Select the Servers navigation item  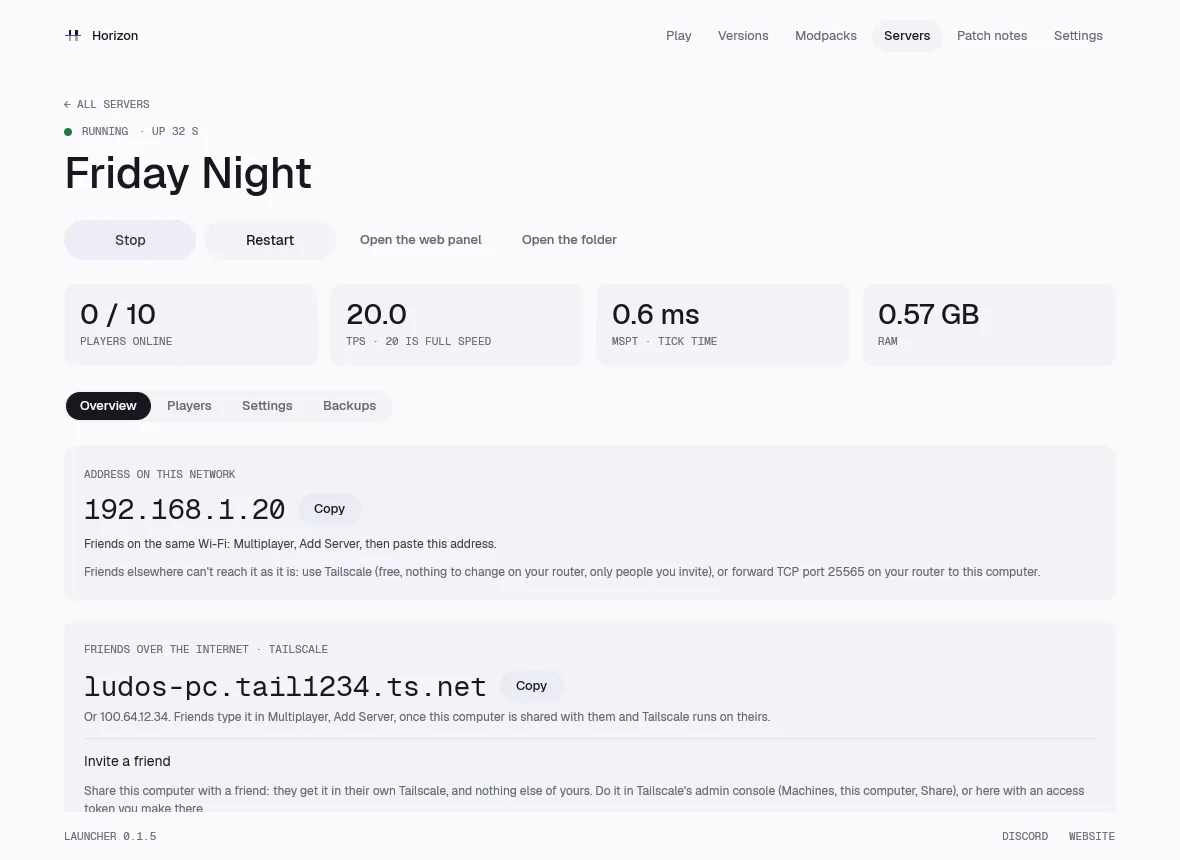pos(907,35)
